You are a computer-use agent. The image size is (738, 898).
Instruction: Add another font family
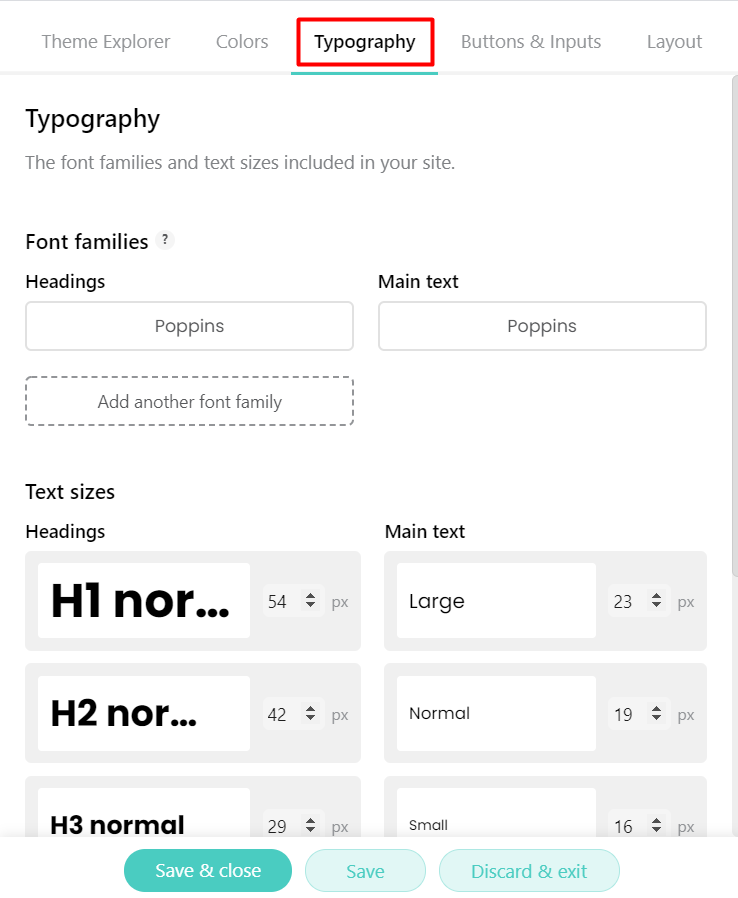(190, 401)
